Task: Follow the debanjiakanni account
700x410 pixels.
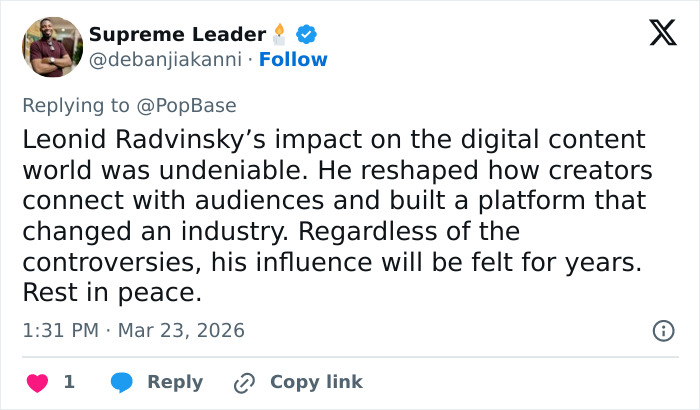Action: [x=293, y=60]
